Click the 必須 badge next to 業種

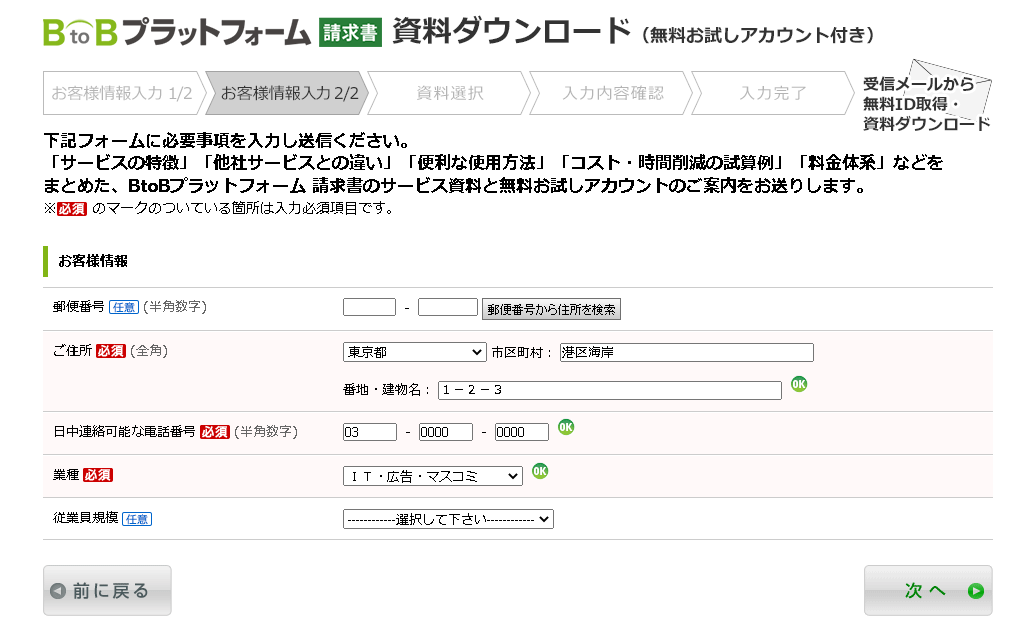[98, 476]
